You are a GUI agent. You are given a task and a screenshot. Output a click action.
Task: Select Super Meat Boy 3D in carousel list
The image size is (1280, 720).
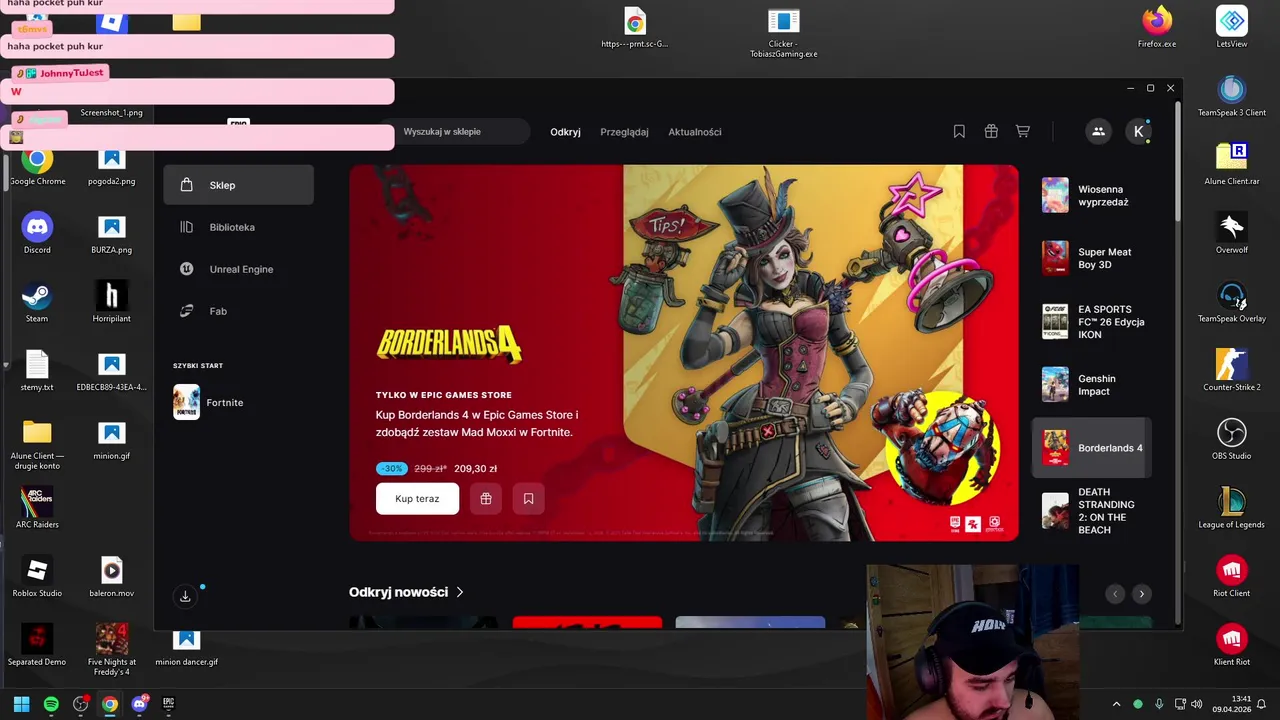pos(1091,258)
